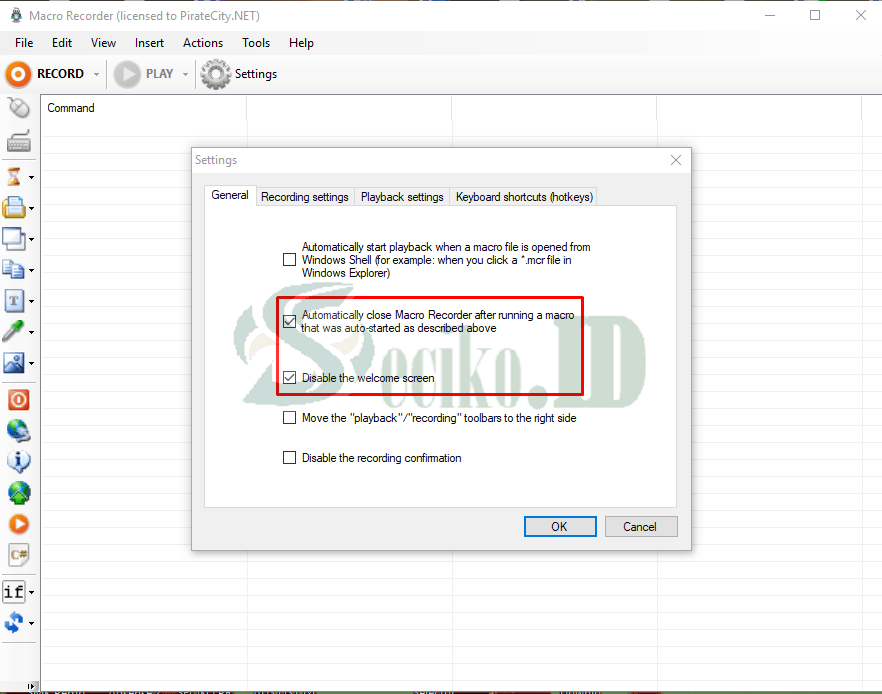This screenshot has width=882, height=694.
Task: Pick a color with the eyedropper tool
Action: coord(14,331)
